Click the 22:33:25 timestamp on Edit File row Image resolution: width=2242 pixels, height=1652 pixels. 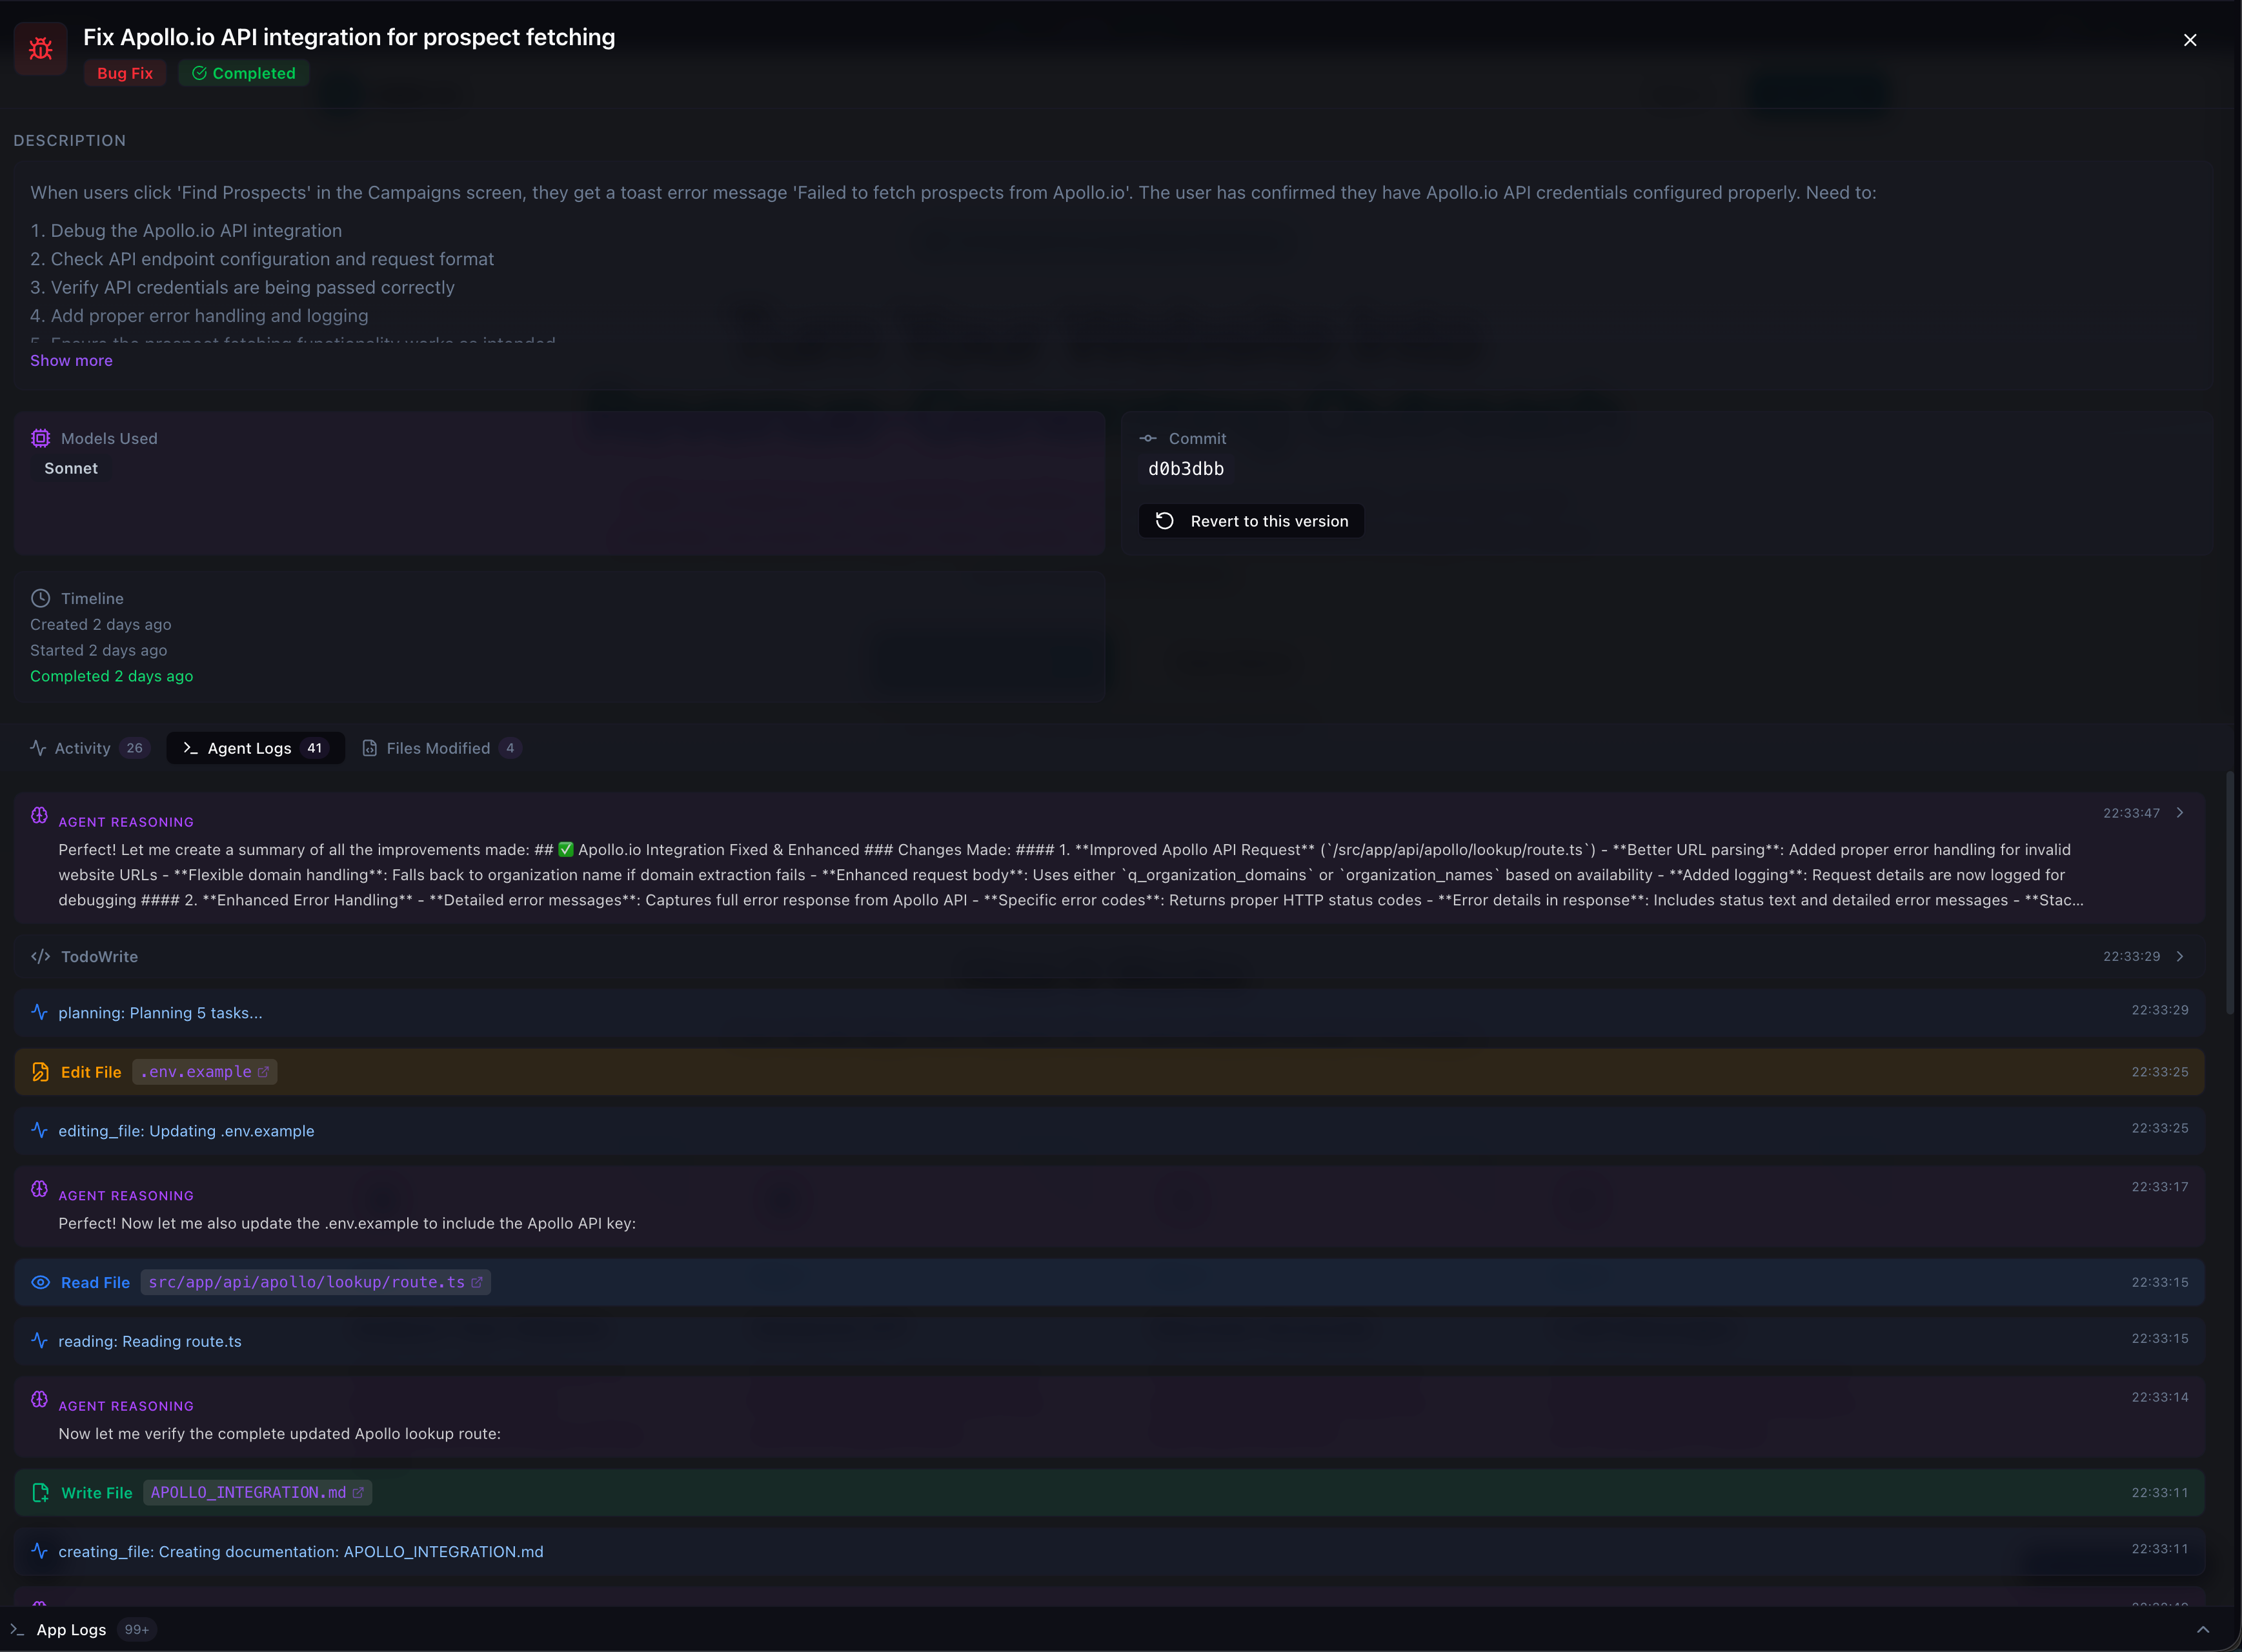(x=2160, y=1072)
